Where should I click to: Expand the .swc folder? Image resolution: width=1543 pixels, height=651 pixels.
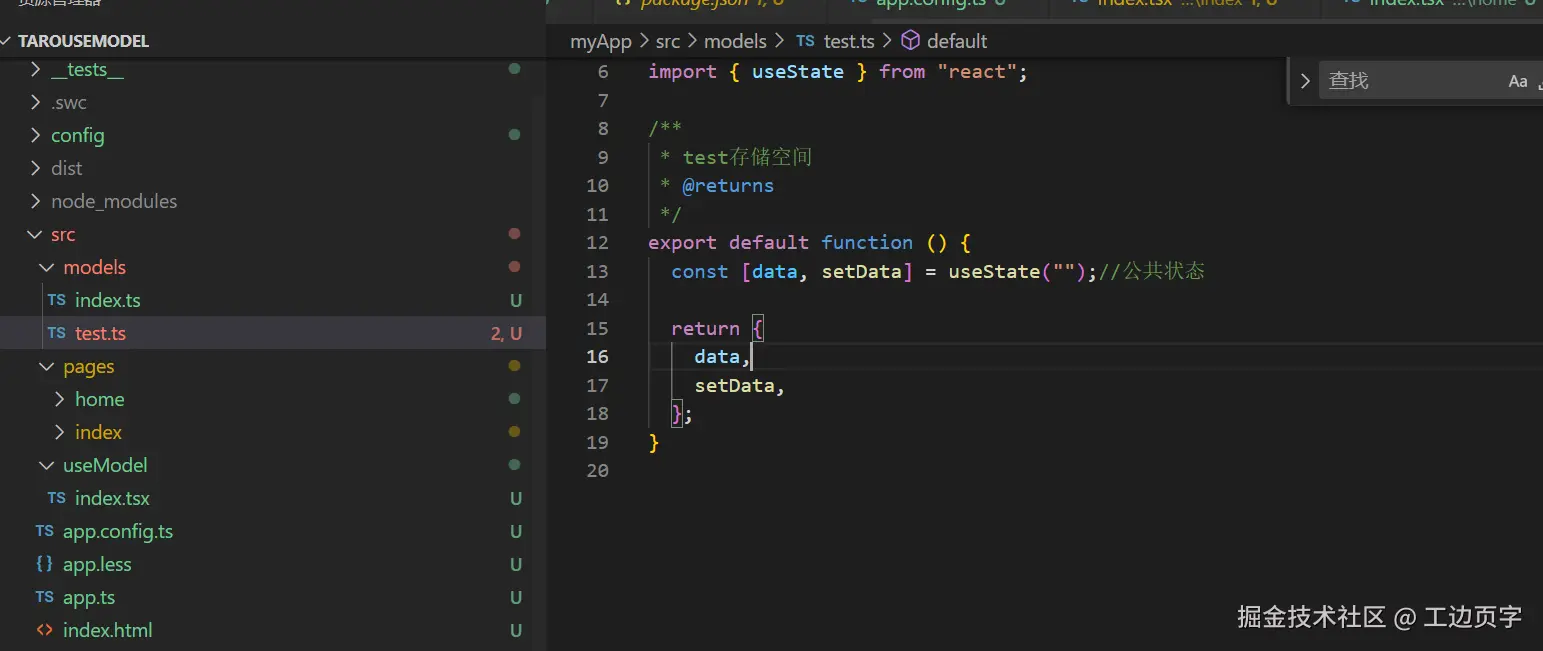[37, 103]
